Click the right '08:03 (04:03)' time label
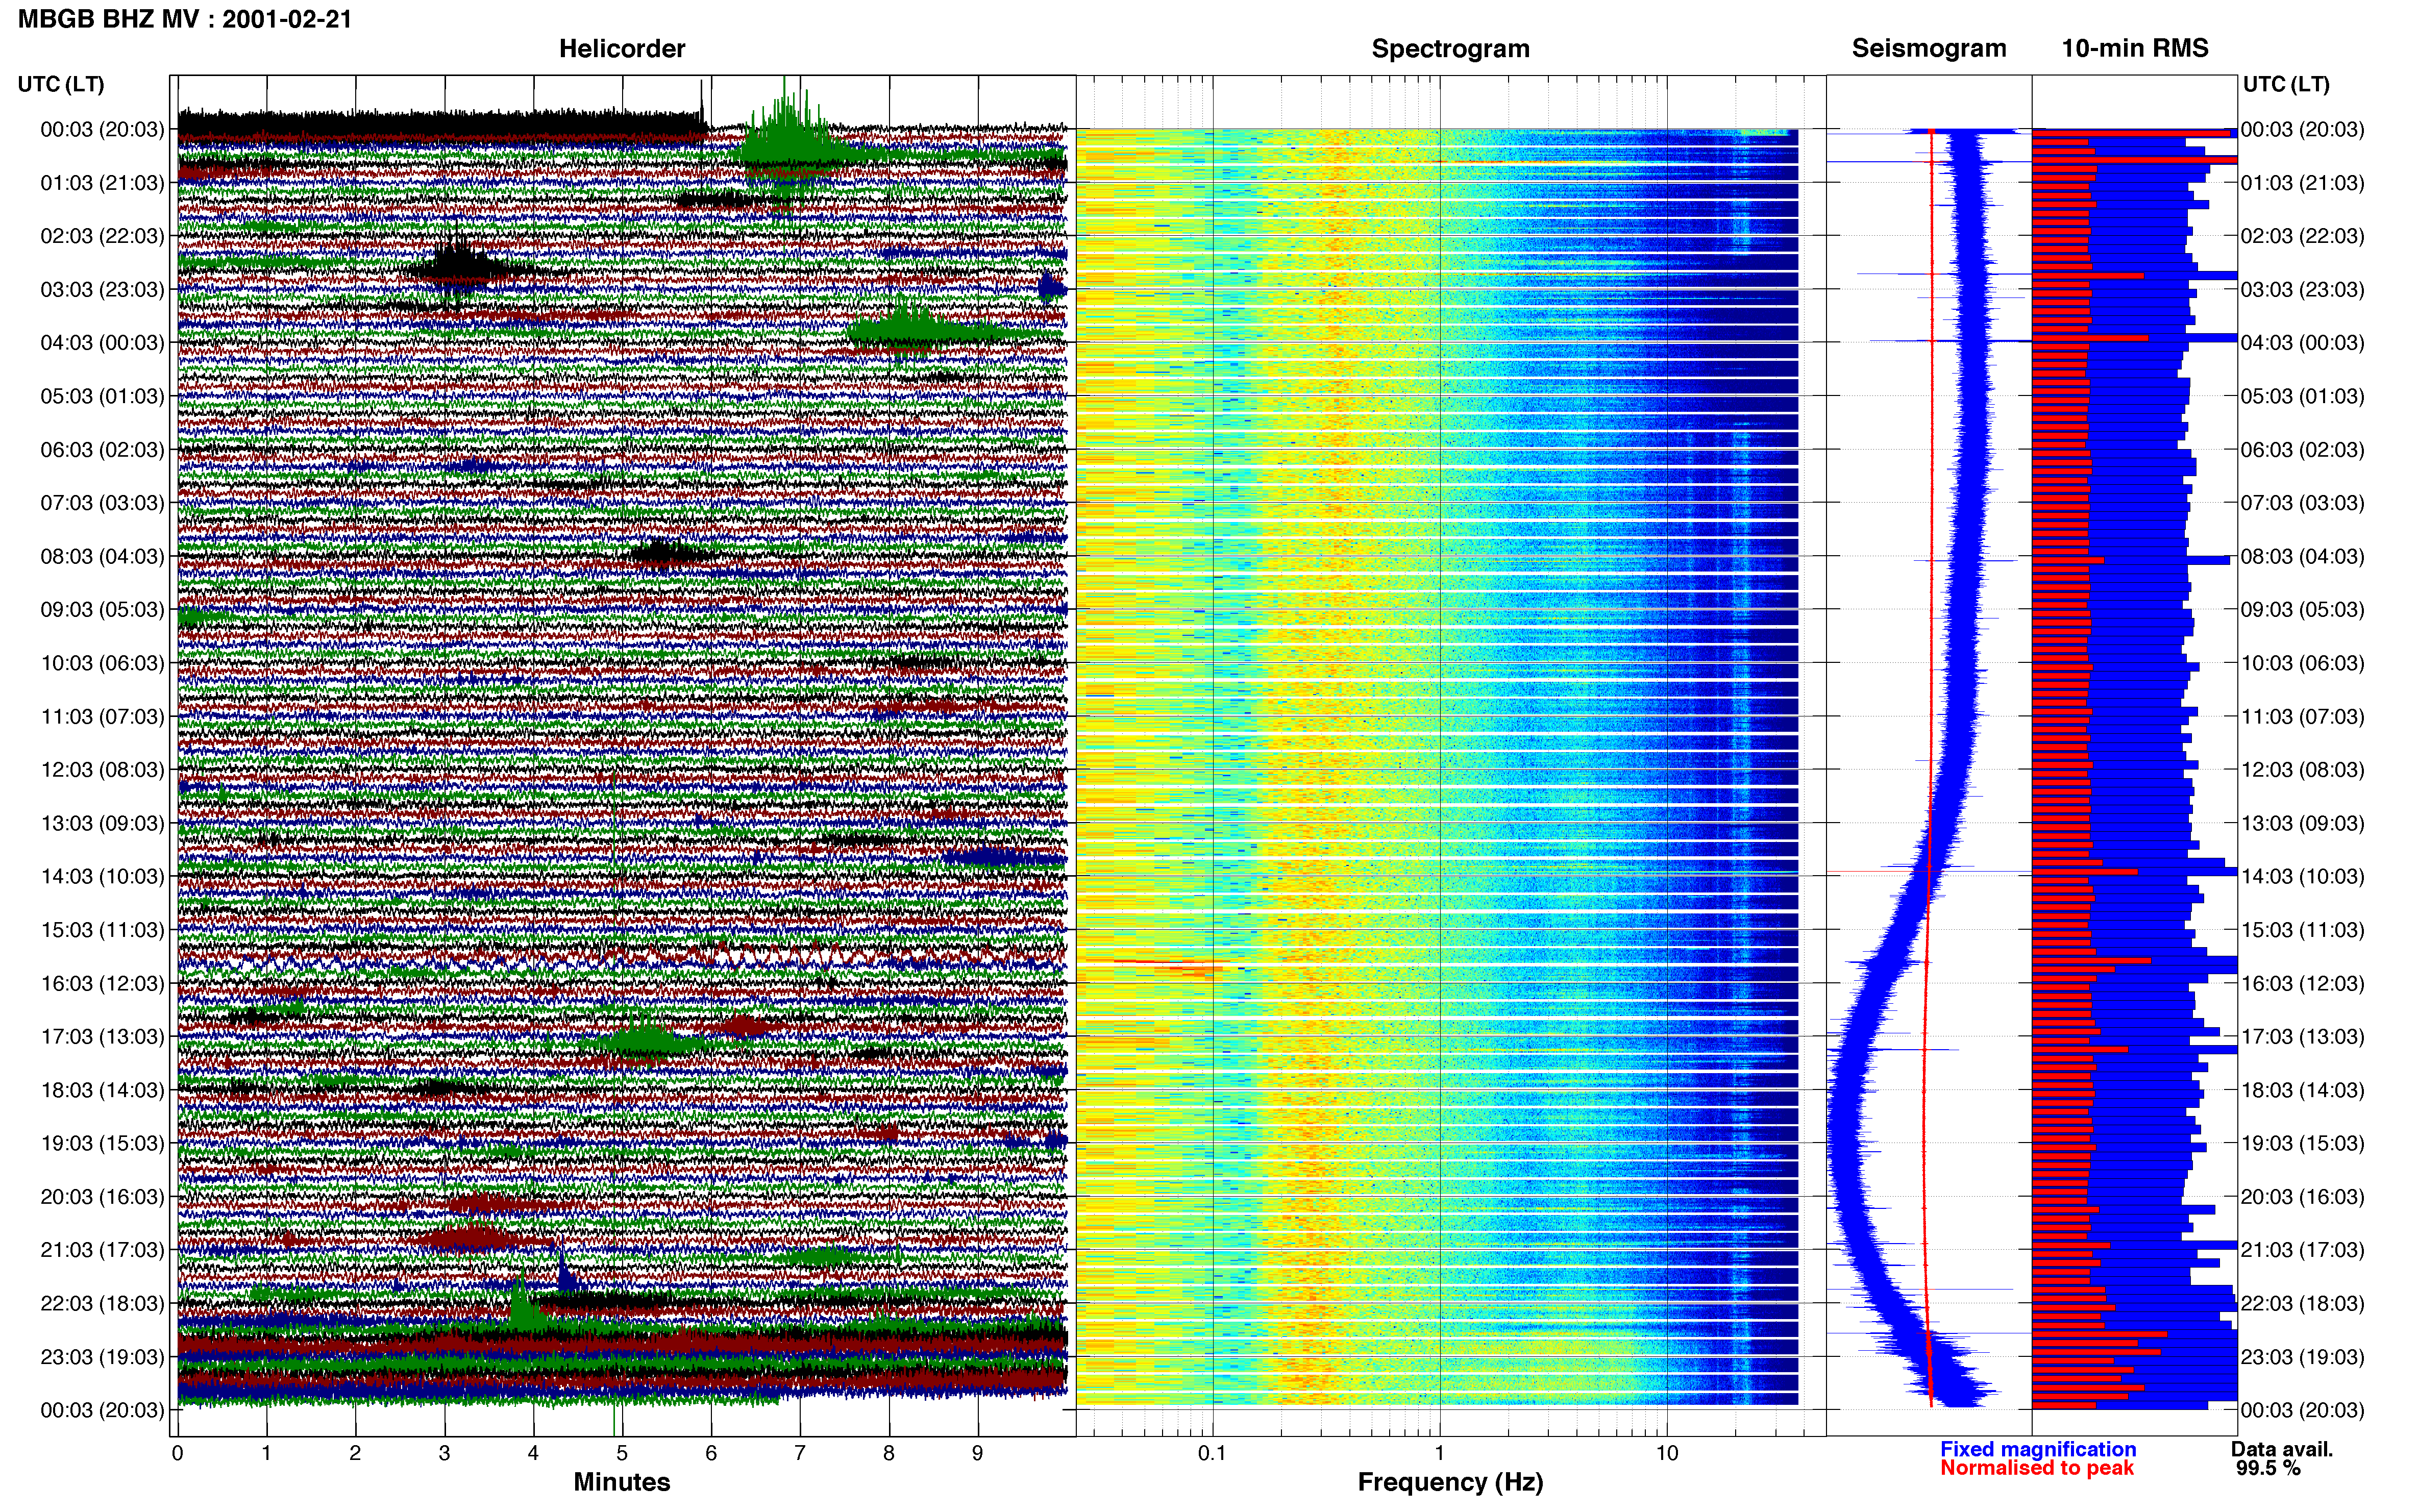2419x1512 pixels. pyautogui.click(x=2303, y=556)
